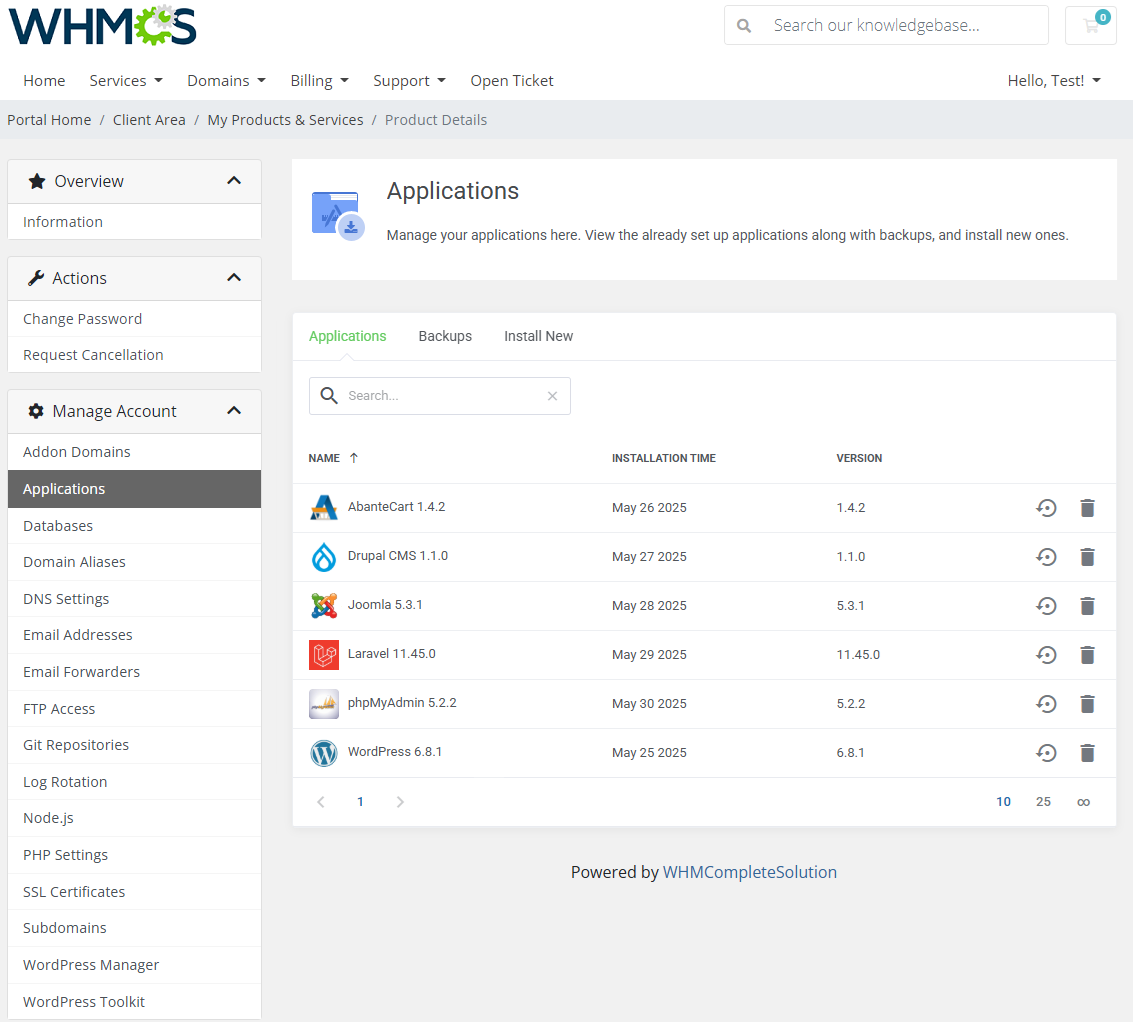Image resolution: width=1133 pixels, height=1022 pixels.
Task: Collapse the Manage Account panel
Action: pyautogui.click(x=234, y=411)
